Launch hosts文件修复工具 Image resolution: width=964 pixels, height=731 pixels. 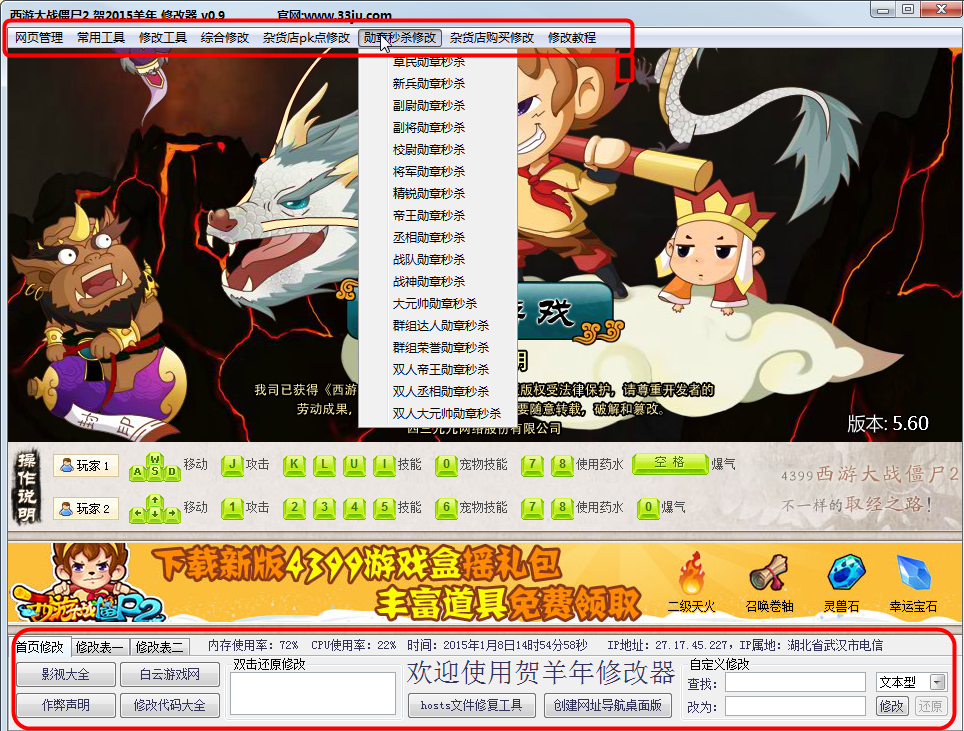click(472, 705)
